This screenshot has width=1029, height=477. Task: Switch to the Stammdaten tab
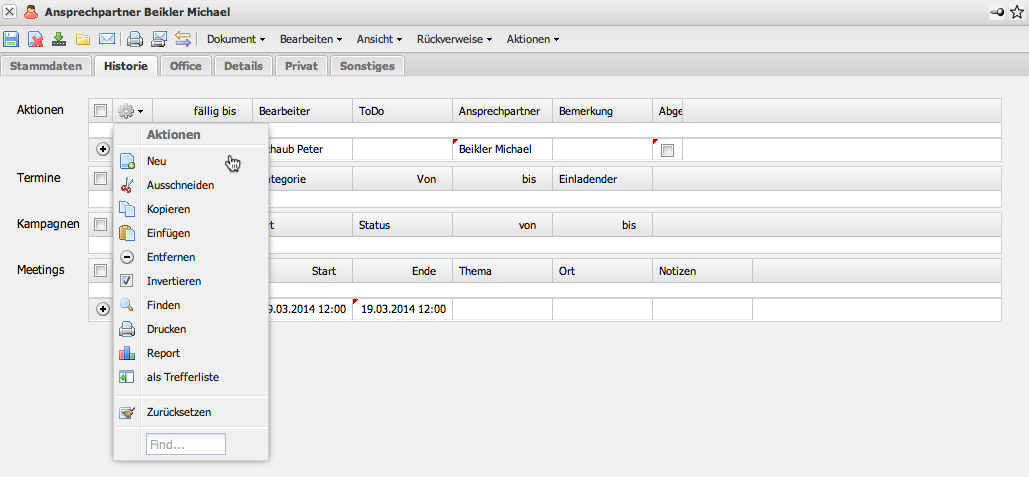[x=46, y=66]
